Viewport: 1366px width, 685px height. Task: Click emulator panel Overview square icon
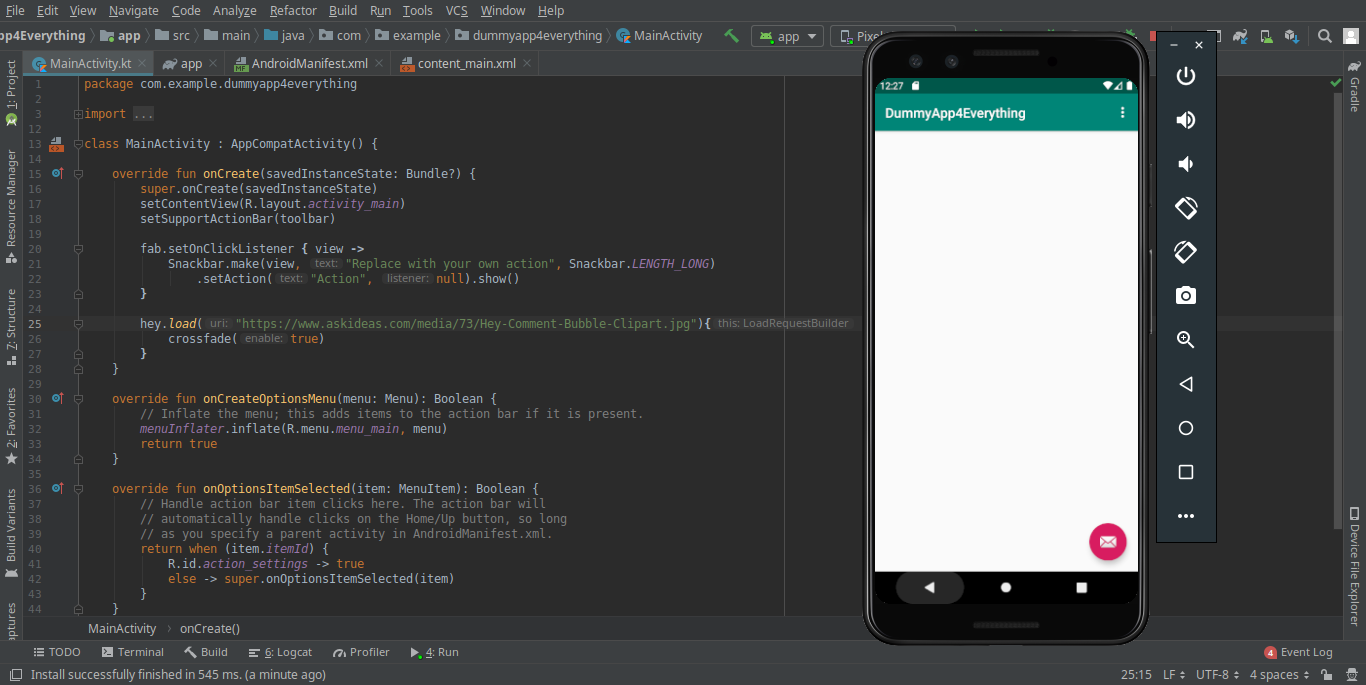pyautogui.click(x=1186, y=472)
